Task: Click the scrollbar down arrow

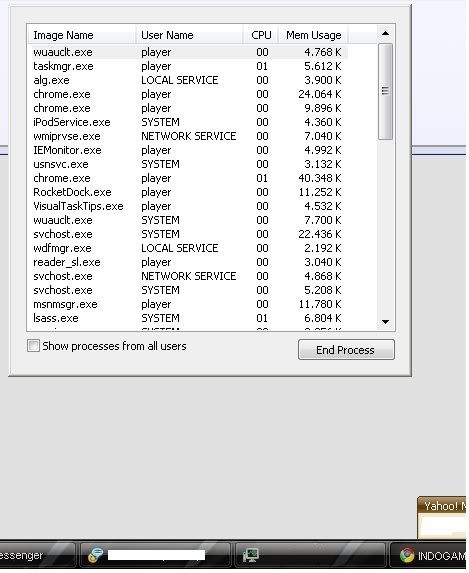Action: [385, 322]
